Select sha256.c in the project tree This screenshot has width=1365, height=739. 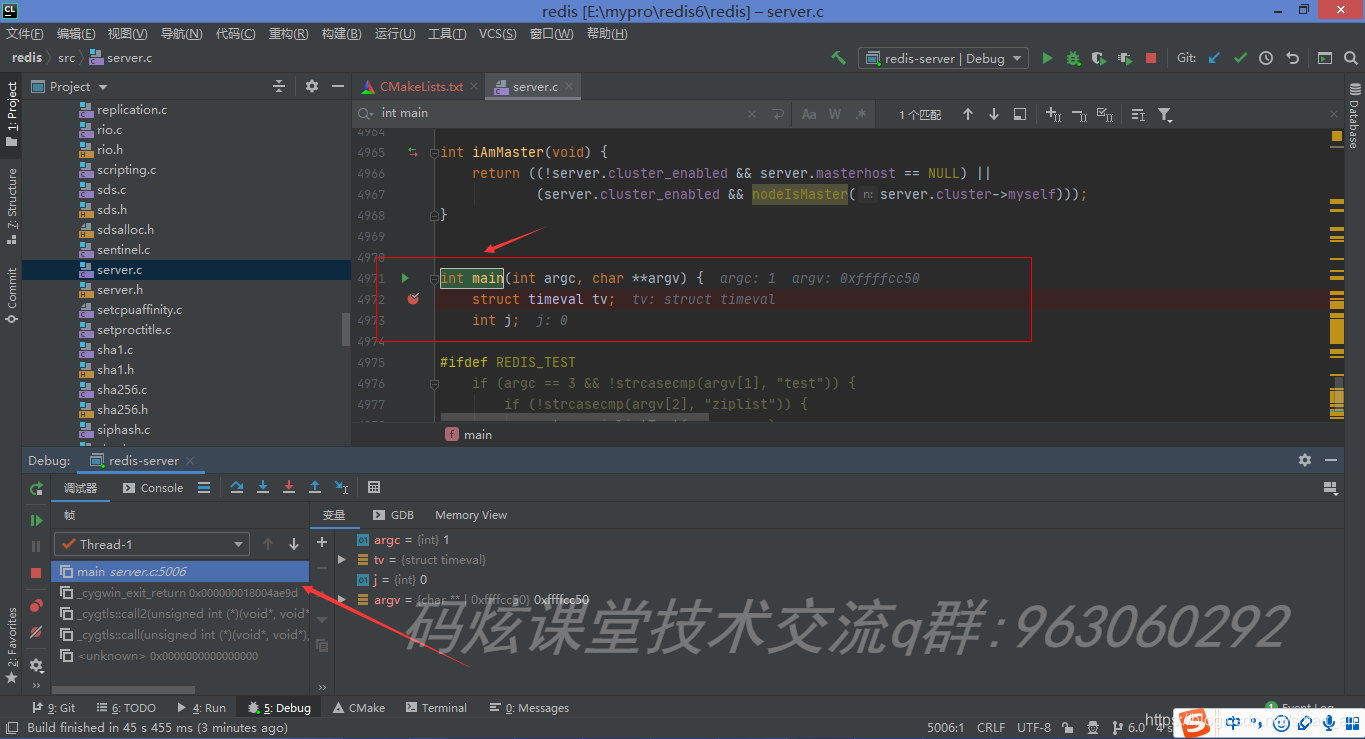(x=122, y=390)
